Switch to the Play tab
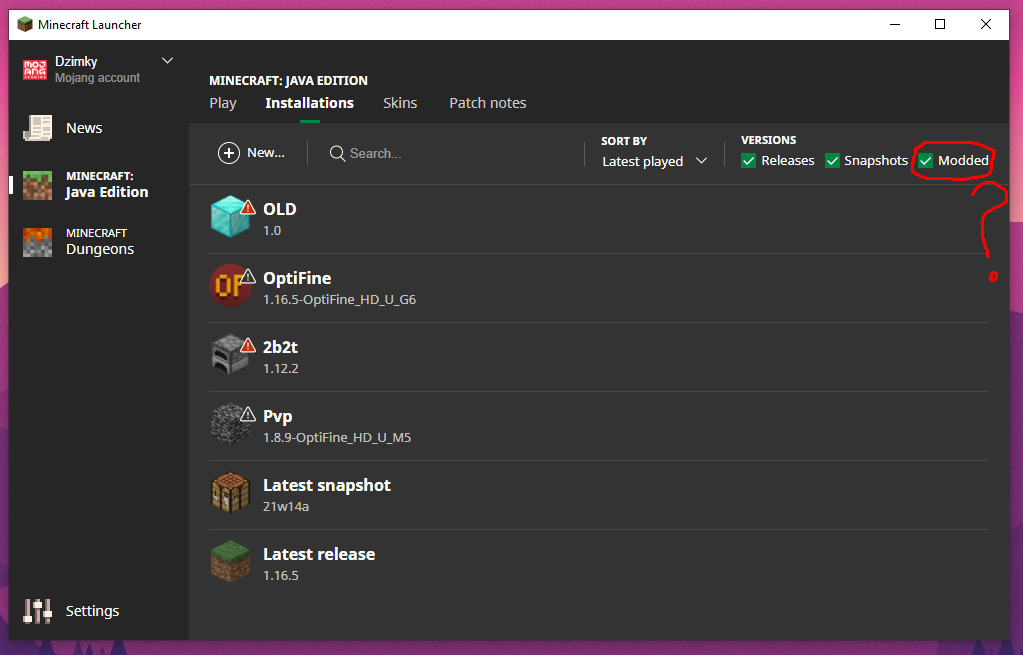Viewport: 1023px width, 655px height. click(223, 103)
